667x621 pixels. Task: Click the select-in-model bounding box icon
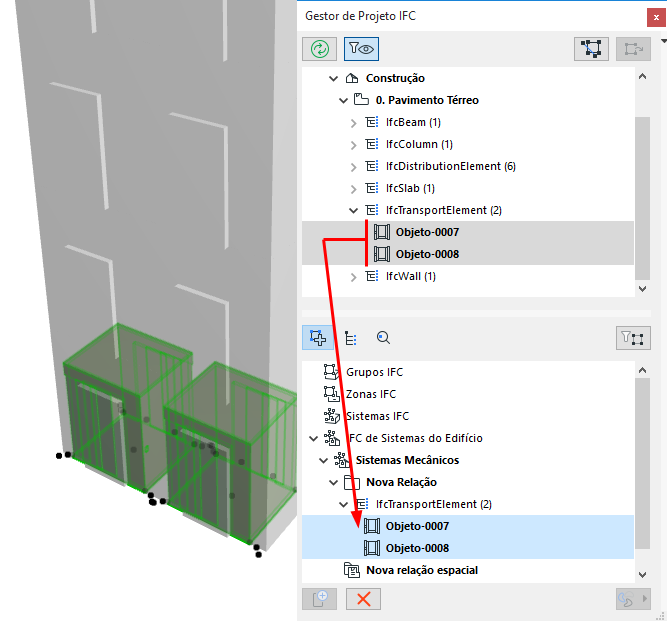coord(591,49)
